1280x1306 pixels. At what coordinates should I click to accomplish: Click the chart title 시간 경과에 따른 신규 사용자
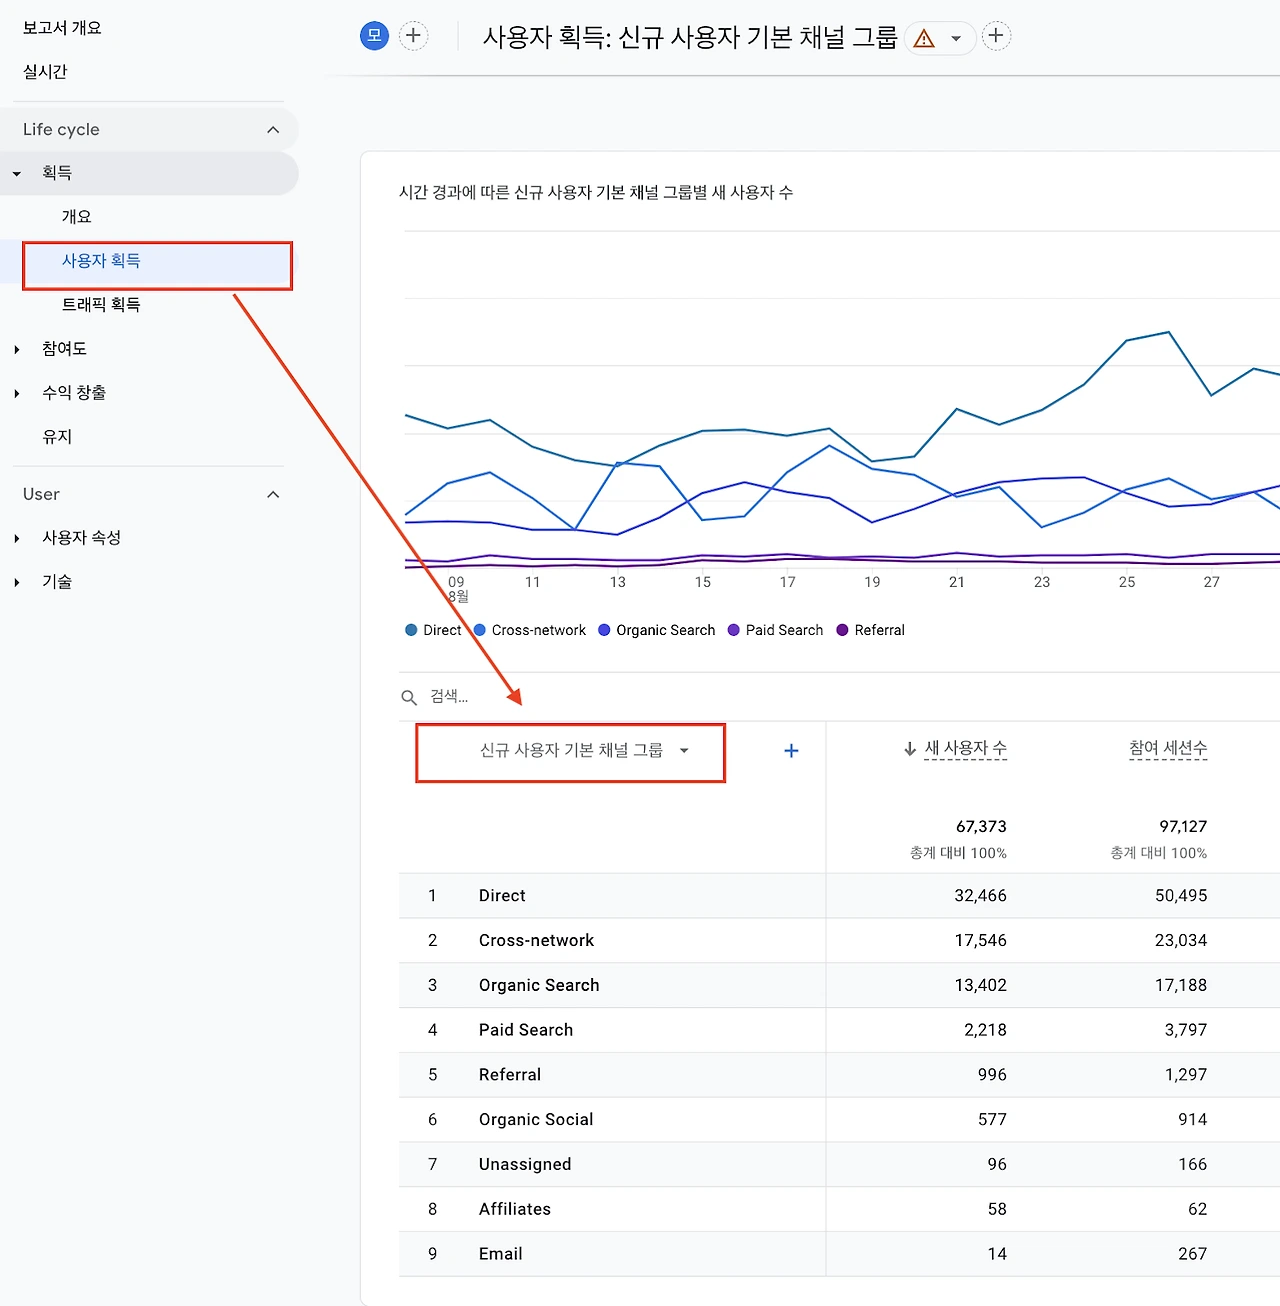pyautogui.click(x=596, y=192)
